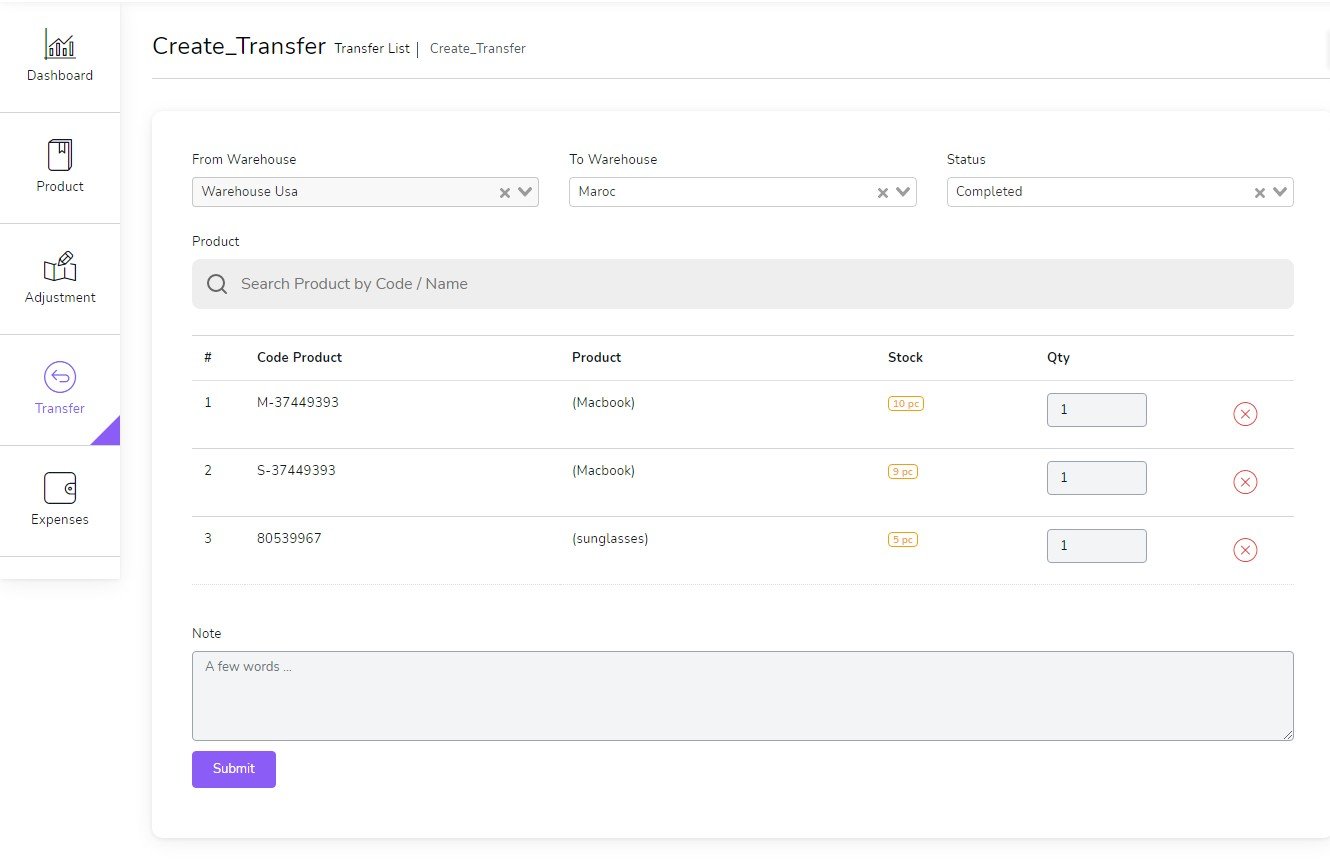Image resolution: width=1330 pixels, height=868 pixels.
Task: Select the Transfer arrow icon
Action: tap(60, 378)
